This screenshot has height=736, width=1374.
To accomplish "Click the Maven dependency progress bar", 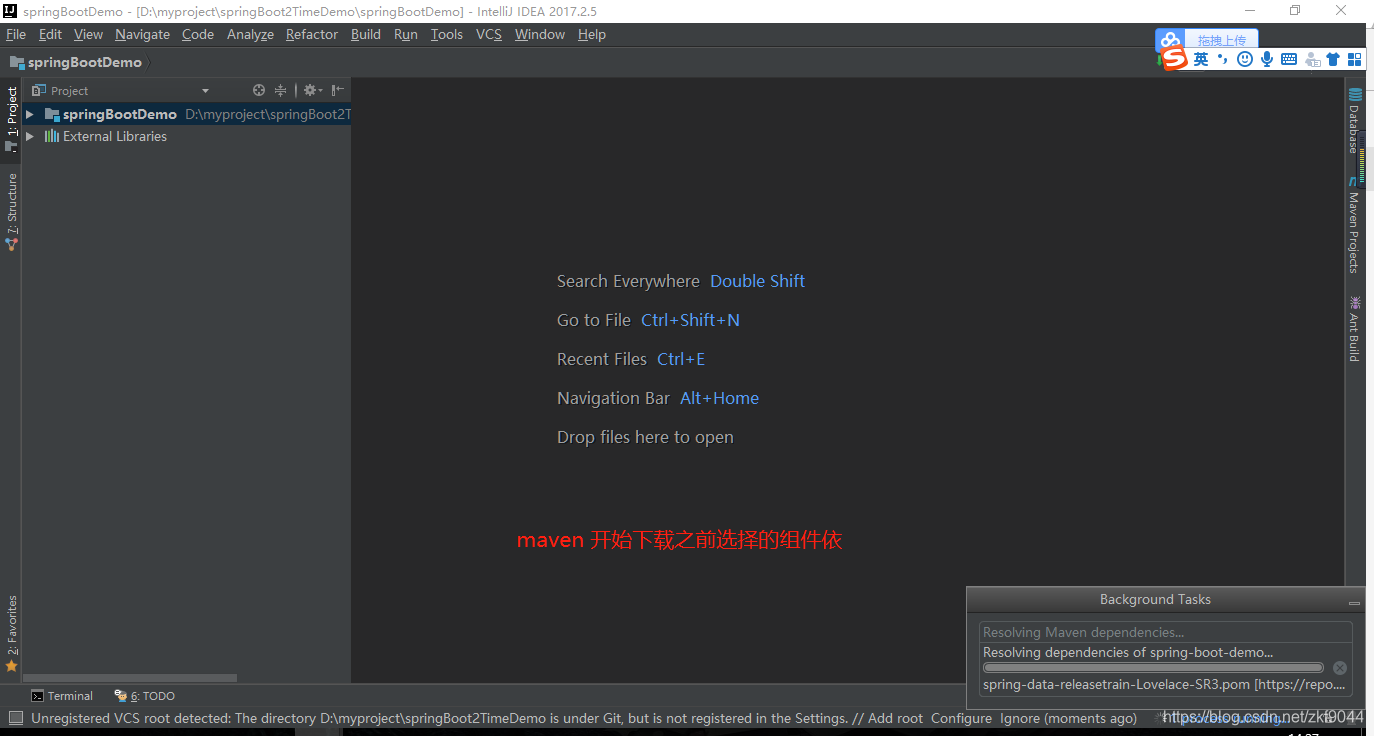I will point(1154,668).
